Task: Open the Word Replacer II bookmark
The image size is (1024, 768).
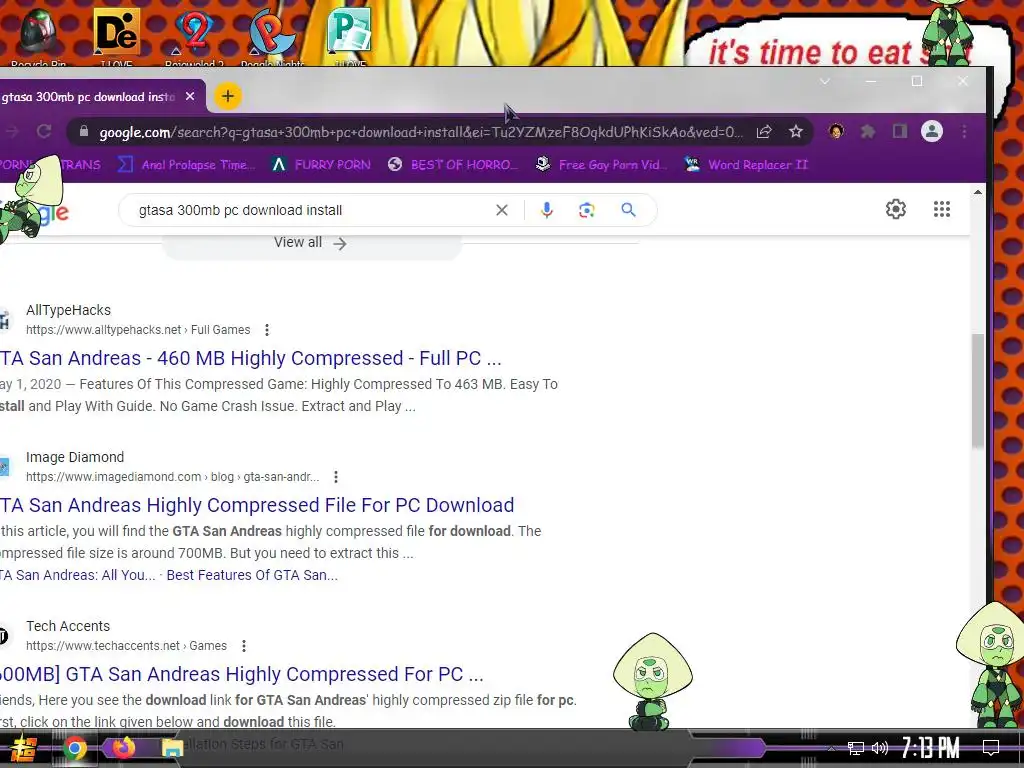Action: coord(746,165)
